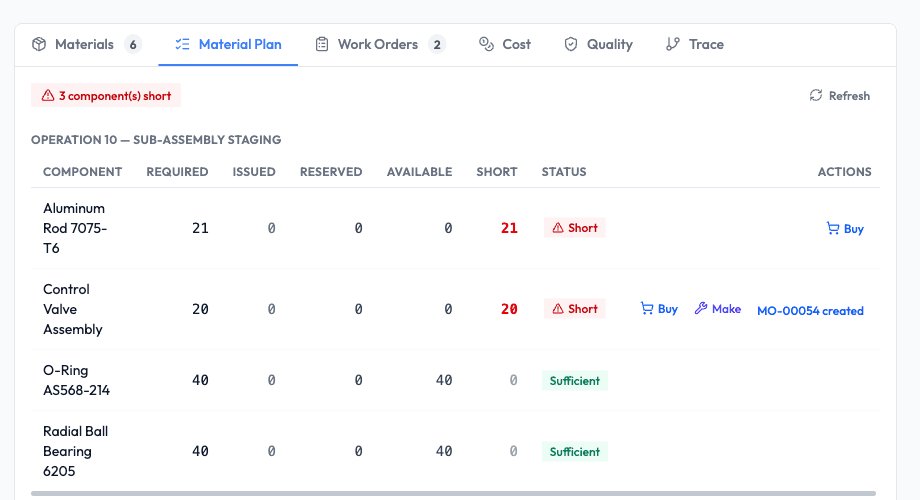
Task: Click the Work Orders count badge 2
Action: [x=437, y=45]
